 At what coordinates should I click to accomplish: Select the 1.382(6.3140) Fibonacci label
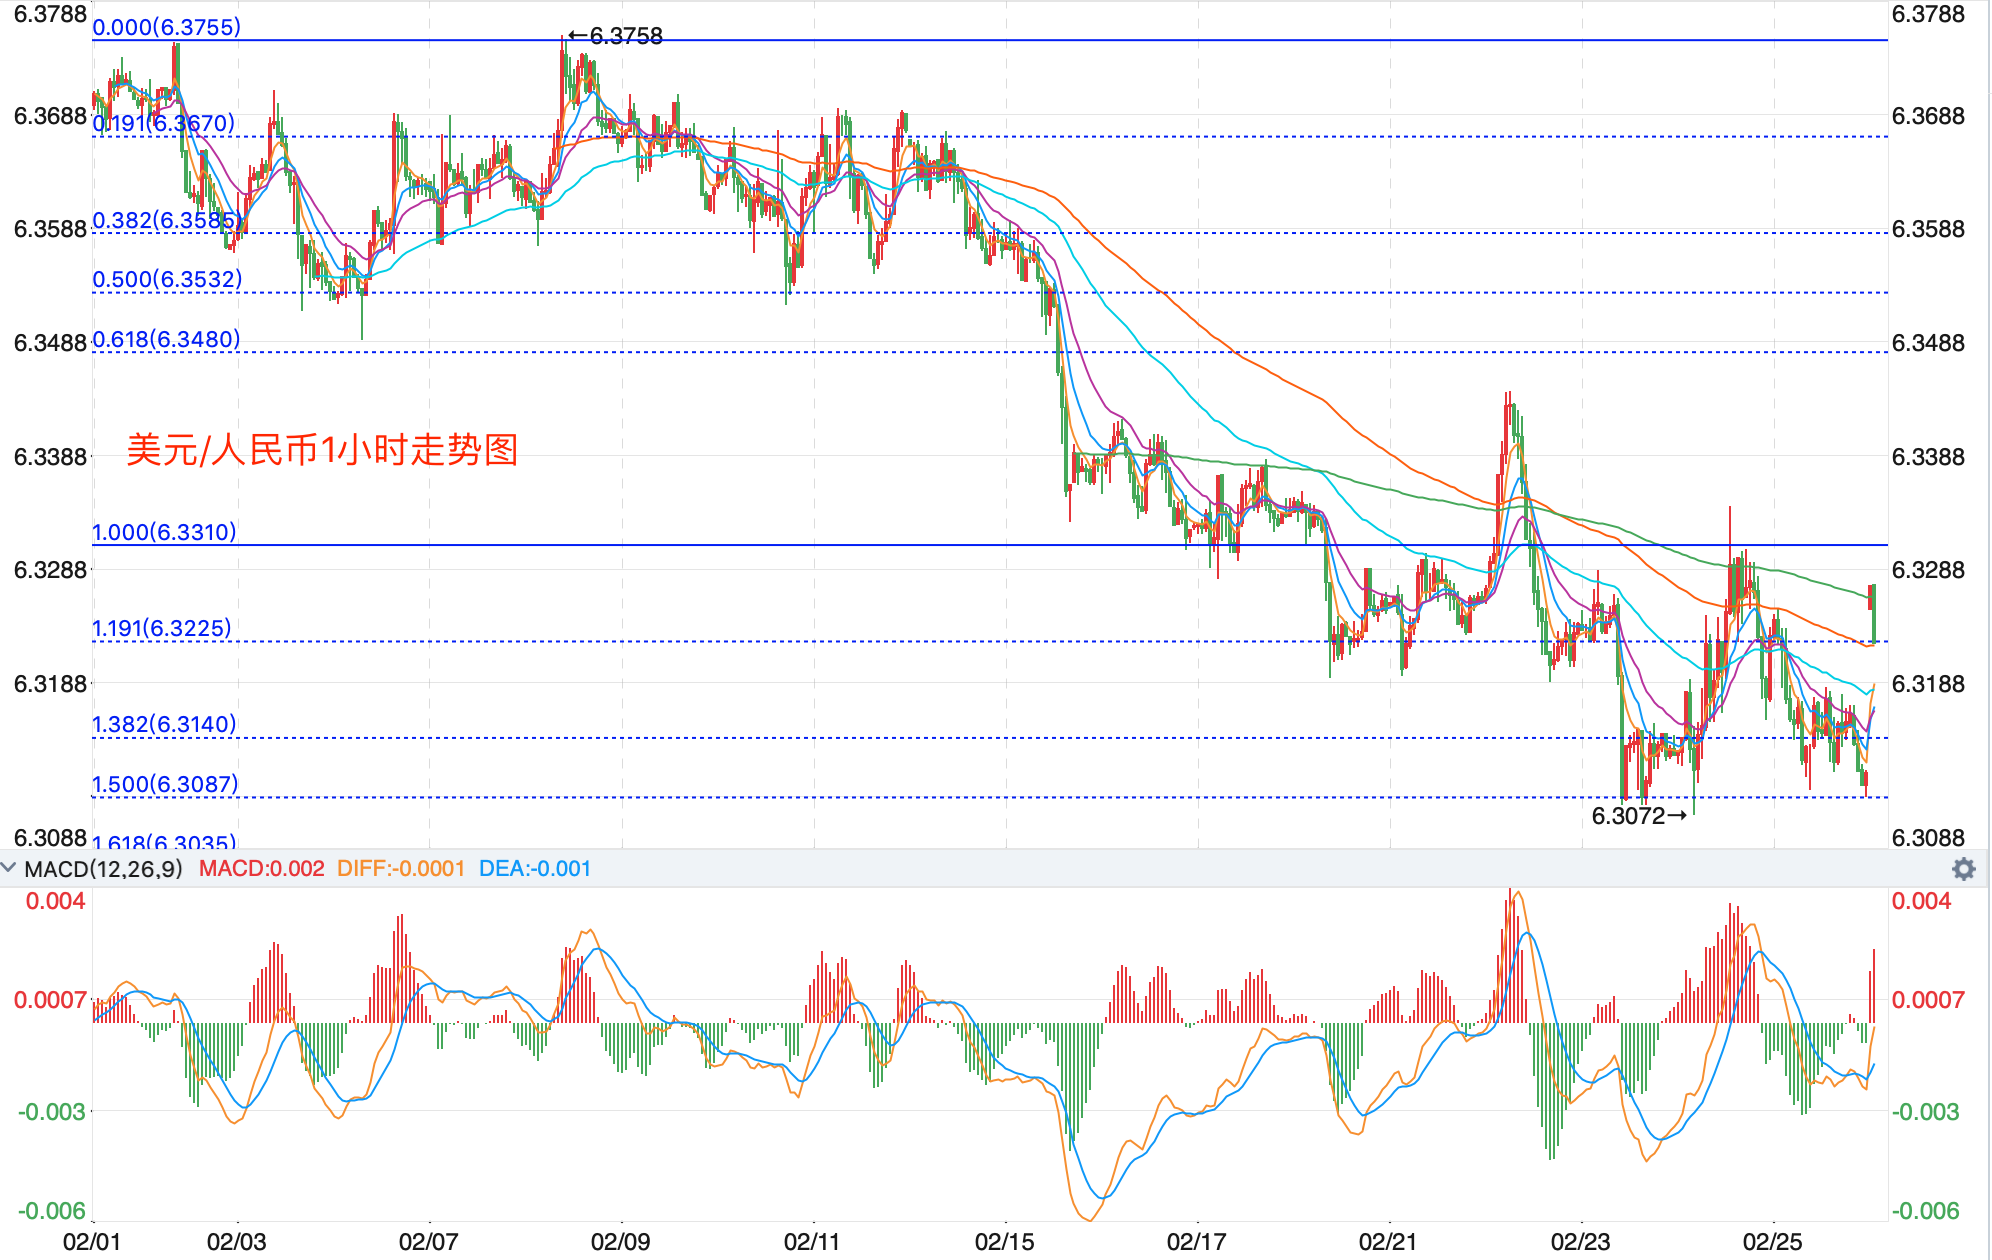(164, 724)
